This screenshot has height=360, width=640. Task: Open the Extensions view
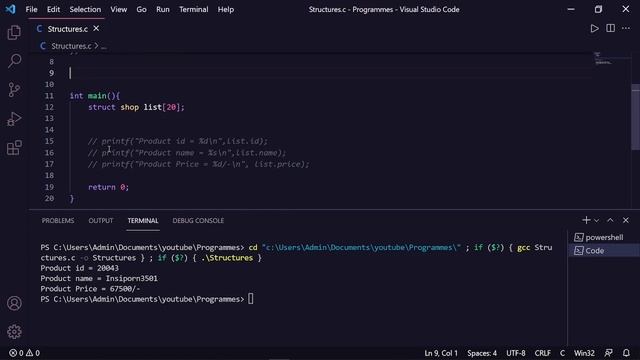pyautogui.click(x=14, y=148)
